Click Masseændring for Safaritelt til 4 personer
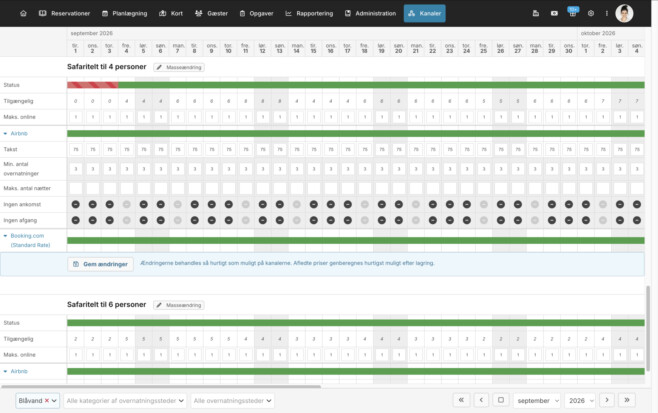Screen dimensions: 658x413 click(179, 67)
